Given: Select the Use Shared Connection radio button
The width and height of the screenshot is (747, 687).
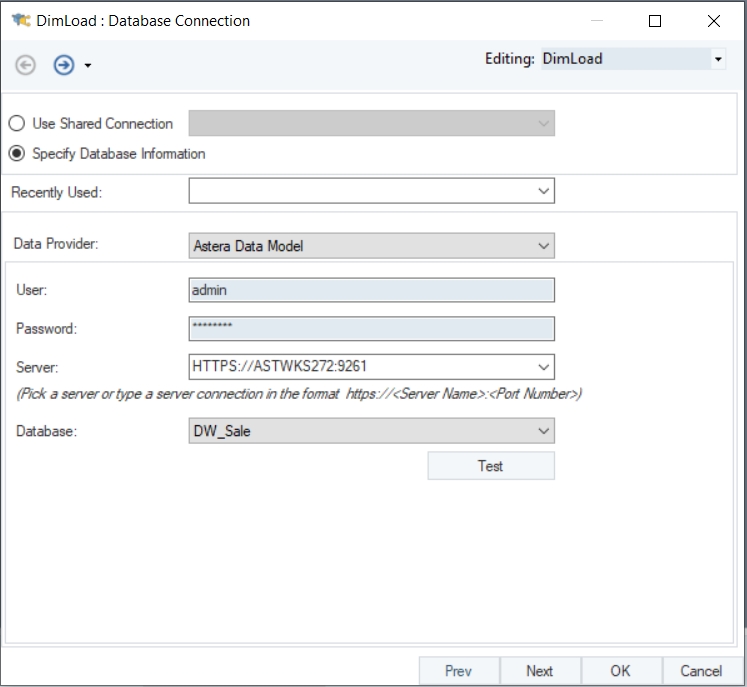Looking at the screenshot, I should [x=17, y=124].
